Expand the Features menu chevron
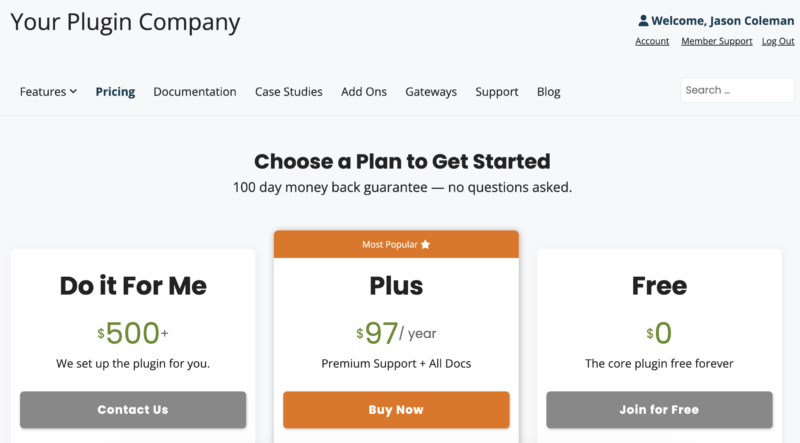Viewport: 800px width, 443px height. pyautogui.click(x=73, y=91)
